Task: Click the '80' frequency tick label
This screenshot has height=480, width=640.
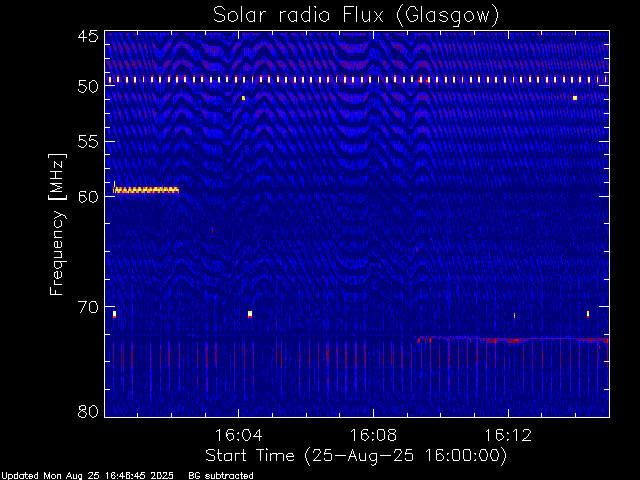Action: (88, 411)
